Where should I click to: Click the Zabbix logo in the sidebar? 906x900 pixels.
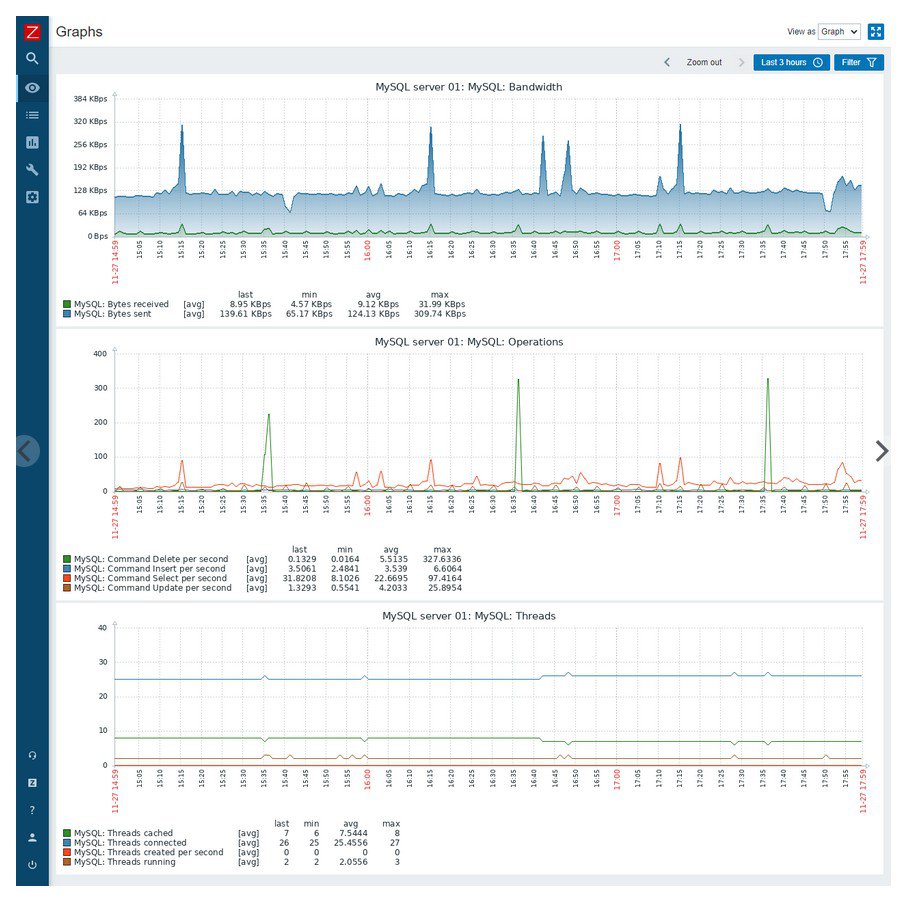click(32, 32)
